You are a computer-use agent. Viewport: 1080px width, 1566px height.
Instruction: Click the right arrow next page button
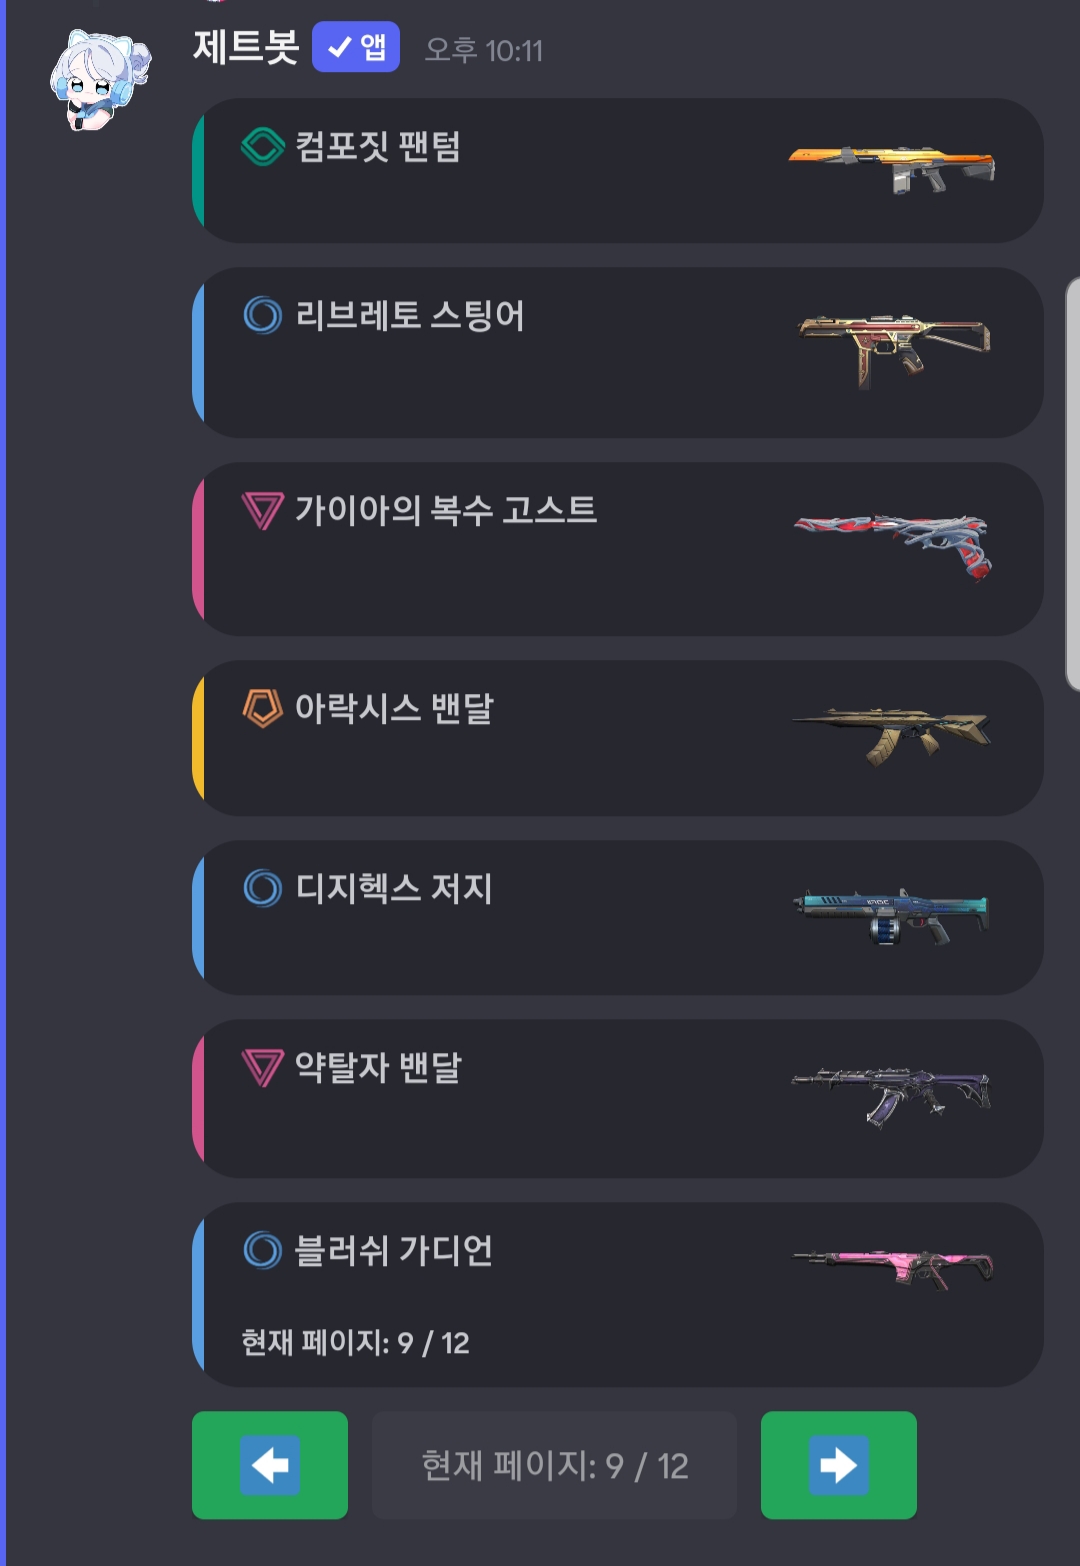tap(838, 1465)
